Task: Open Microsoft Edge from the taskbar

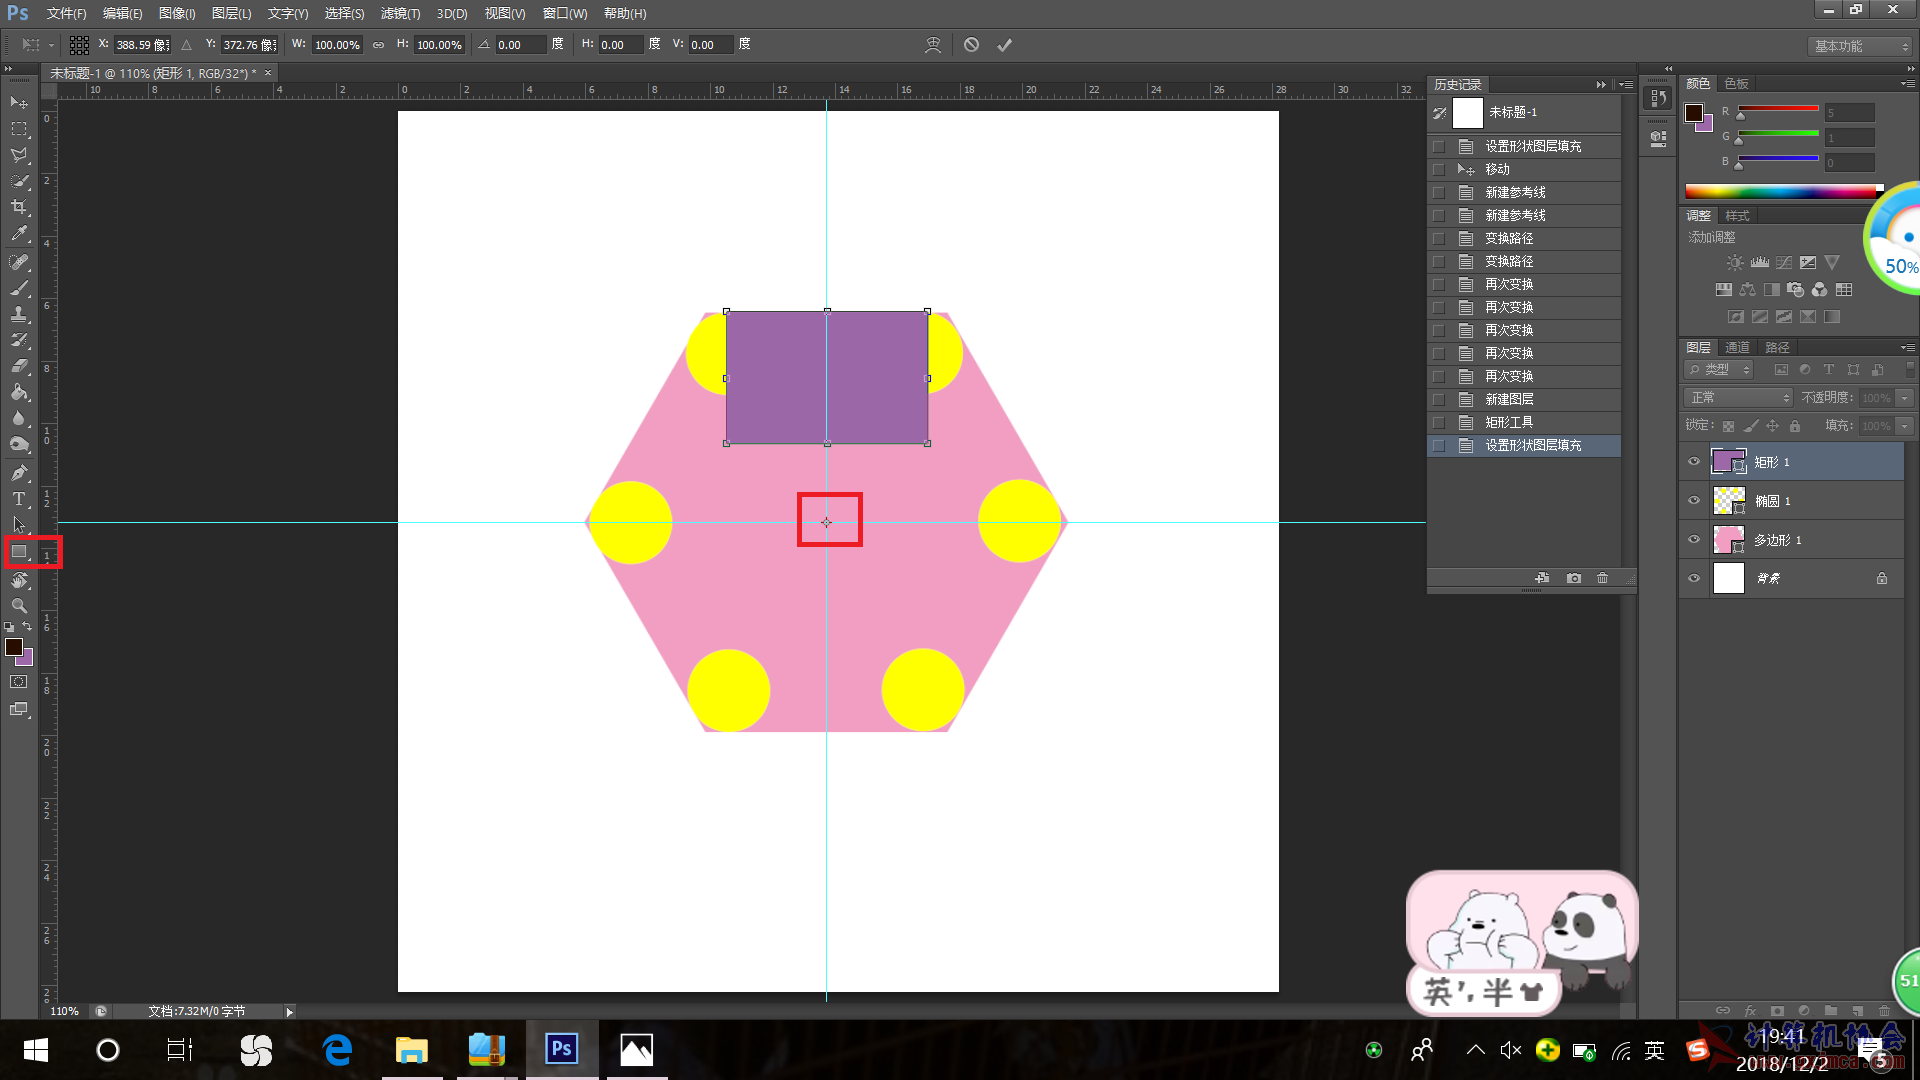Action: pyautogui.click(x=338, y=1050)
